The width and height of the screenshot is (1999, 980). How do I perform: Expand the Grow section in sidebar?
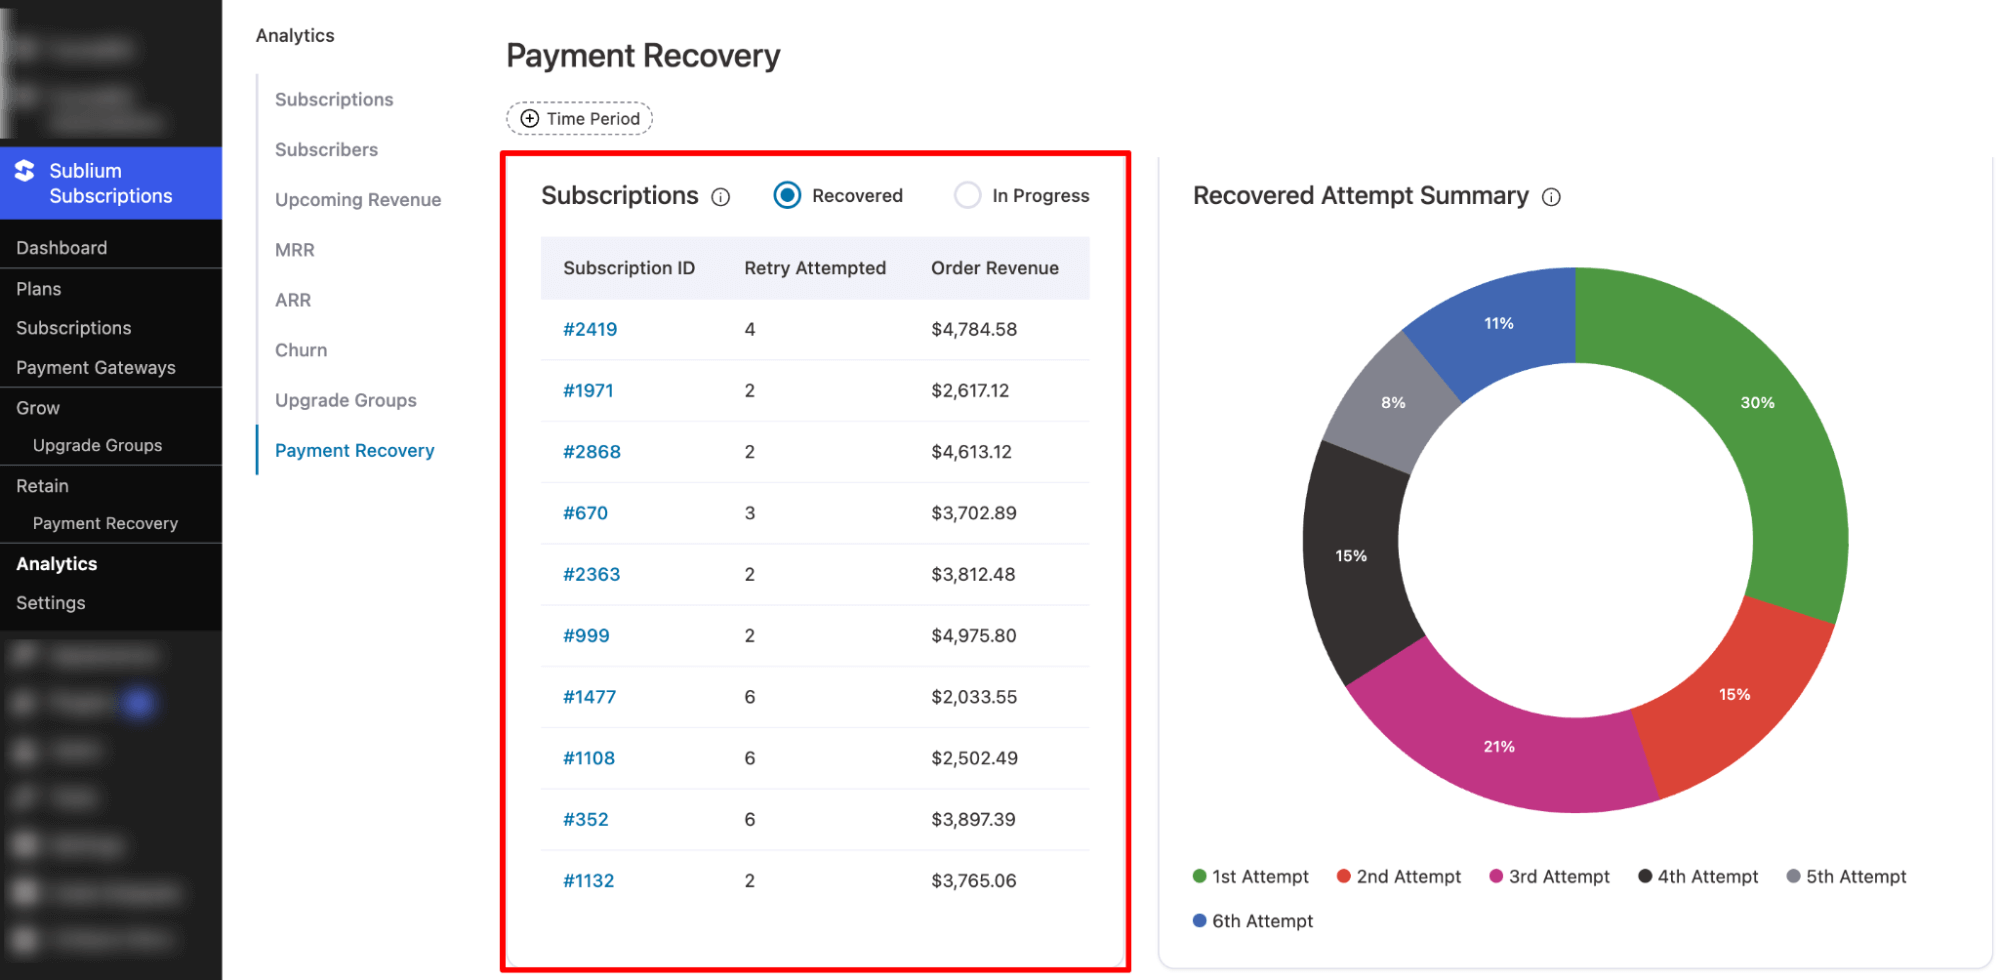[37, 407]
